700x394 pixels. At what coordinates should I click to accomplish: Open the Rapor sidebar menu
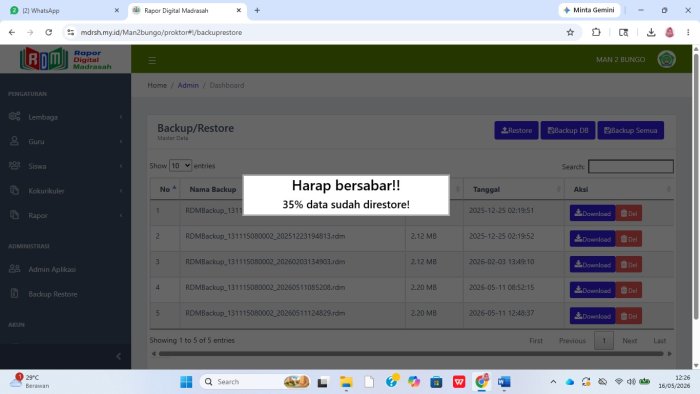(65, 216)
